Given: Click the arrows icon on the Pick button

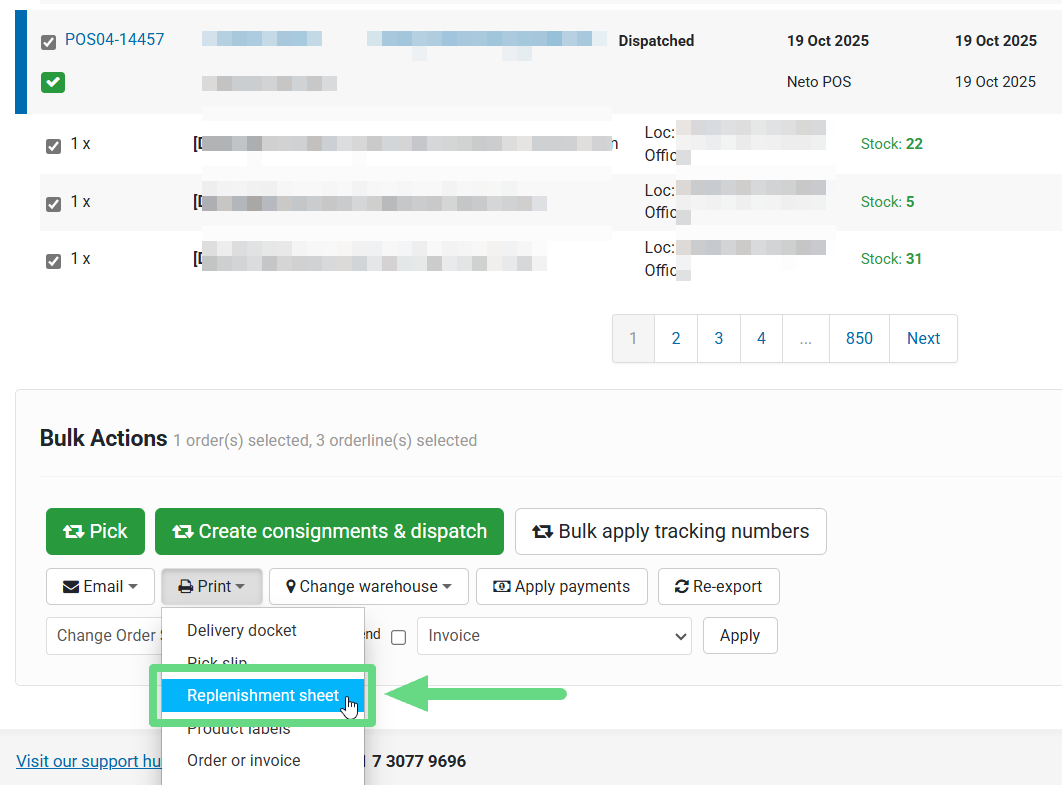Looking at the screenshot, I should [74, 532].
